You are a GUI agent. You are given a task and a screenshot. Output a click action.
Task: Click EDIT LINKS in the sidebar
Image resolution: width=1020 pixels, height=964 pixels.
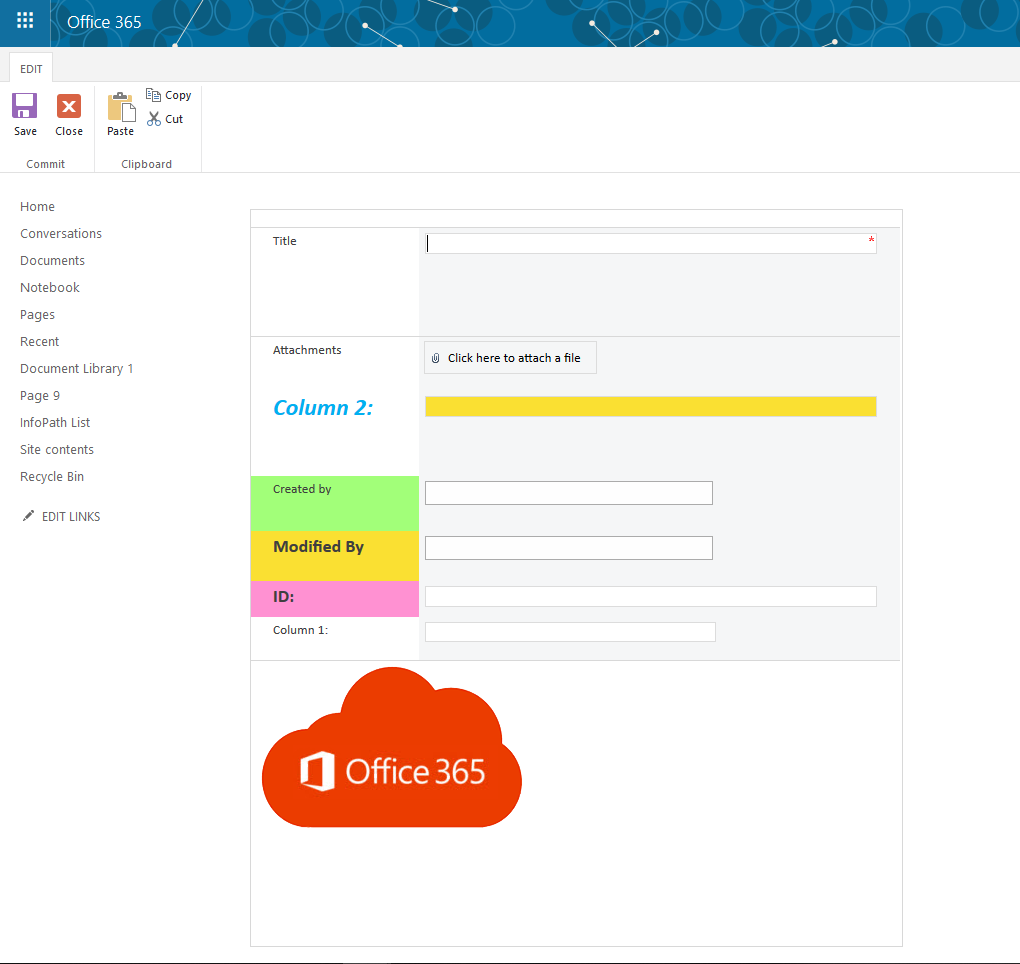click(x=71, y=516)
